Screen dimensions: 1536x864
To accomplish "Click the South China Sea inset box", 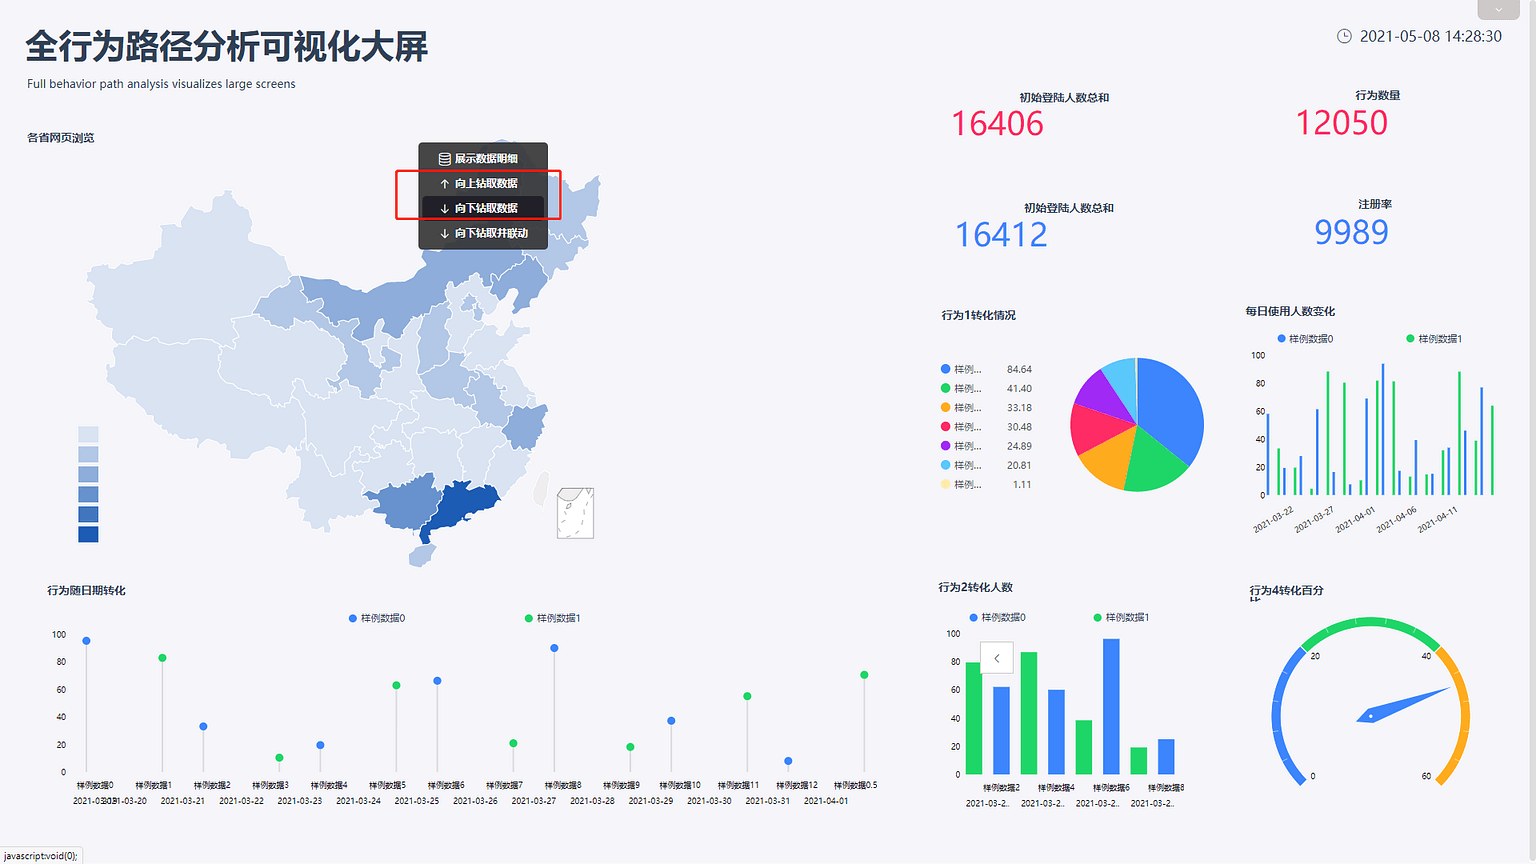I will (575, 513).
